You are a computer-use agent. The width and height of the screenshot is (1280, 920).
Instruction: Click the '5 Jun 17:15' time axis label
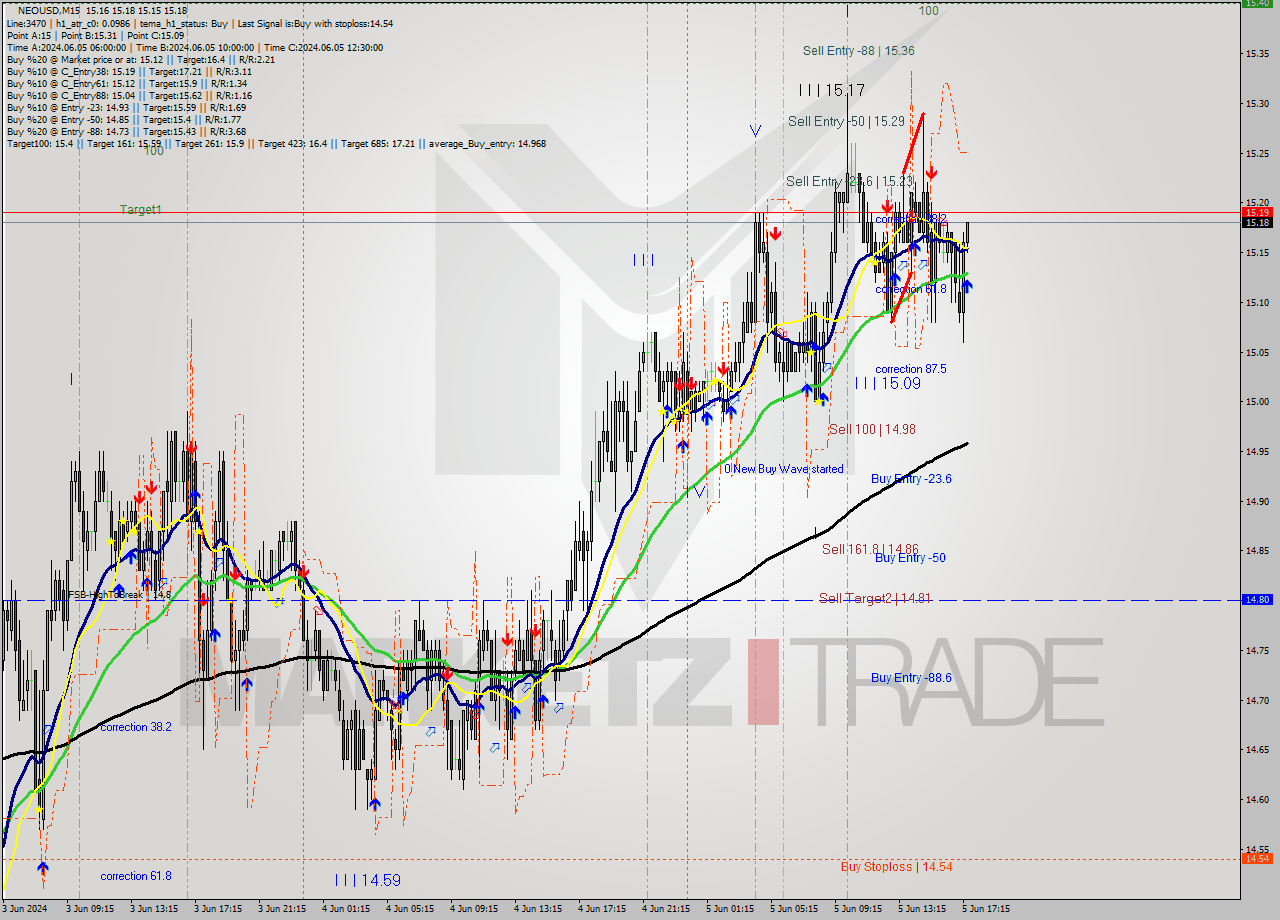985,909
